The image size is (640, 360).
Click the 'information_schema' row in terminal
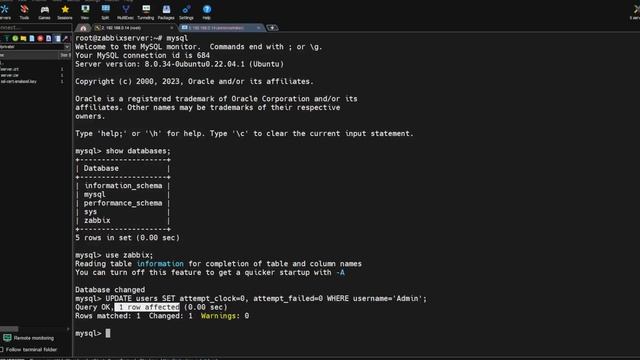(x=123, y=186)
